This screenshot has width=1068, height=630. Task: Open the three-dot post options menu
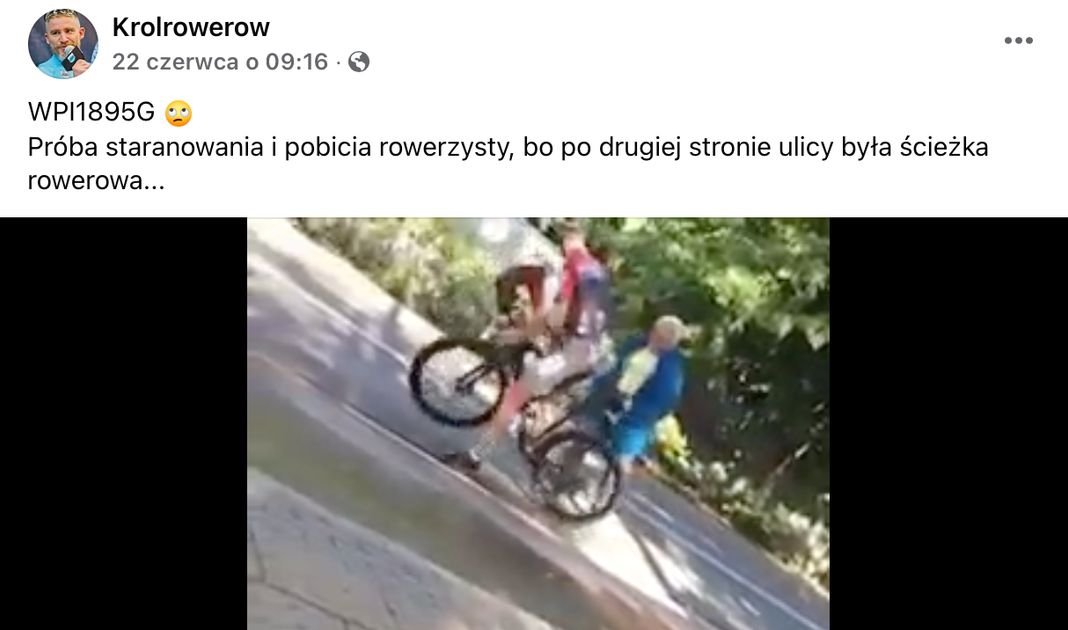(1018, 41)
